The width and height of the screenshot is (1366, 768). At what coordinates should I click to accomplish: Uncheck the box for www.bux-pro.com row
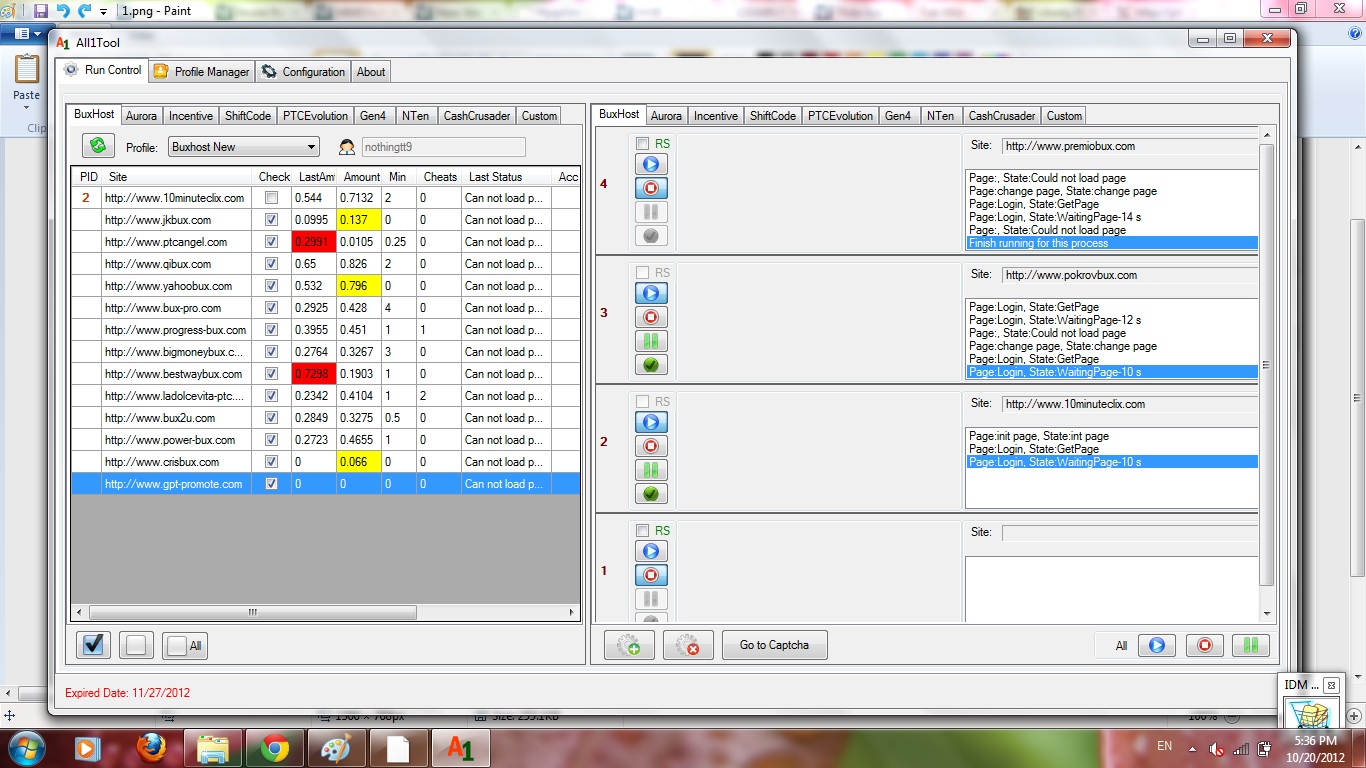pyautogui.click(x=271, y=308)
